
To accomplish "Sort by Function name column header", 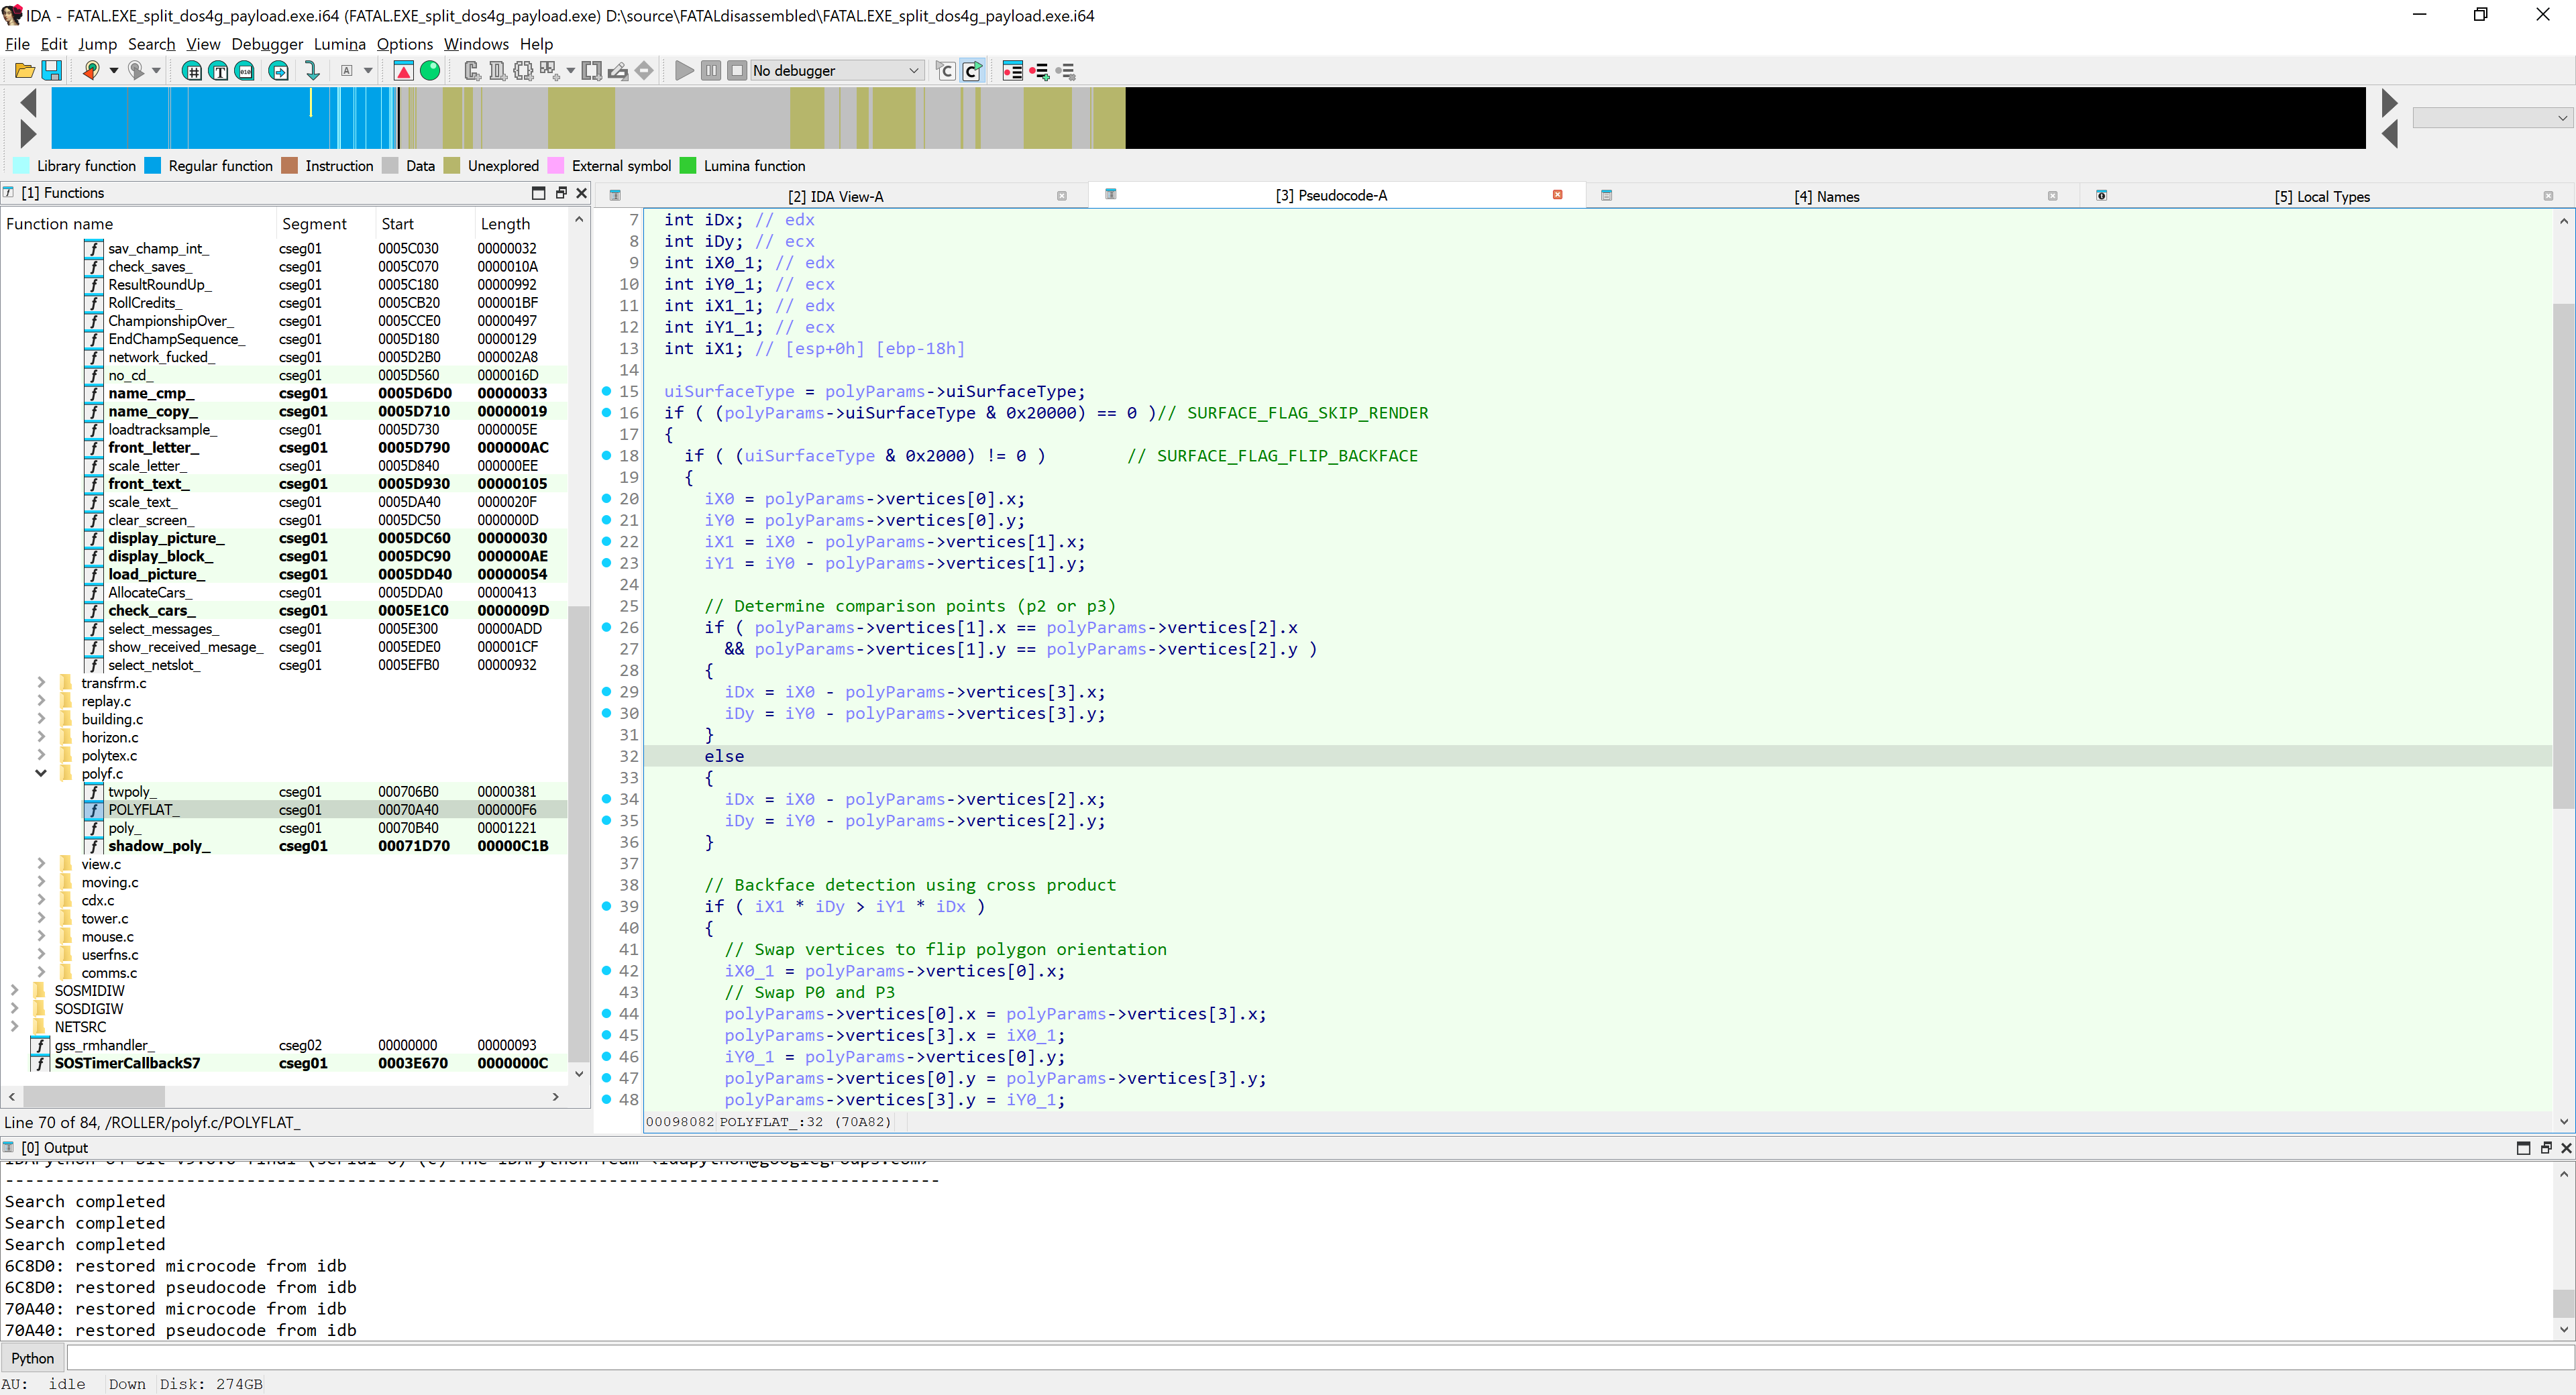I will pyautogui.click(x=138, y=223).
